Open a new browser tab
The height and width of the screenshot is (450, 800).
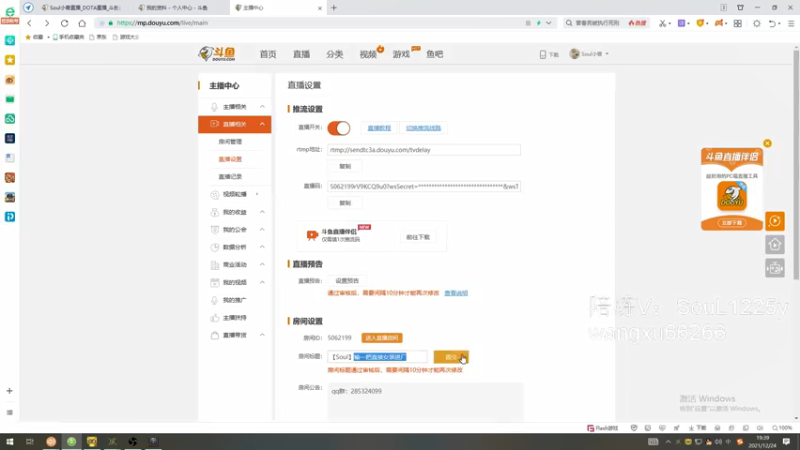click(x=334, y=8)
